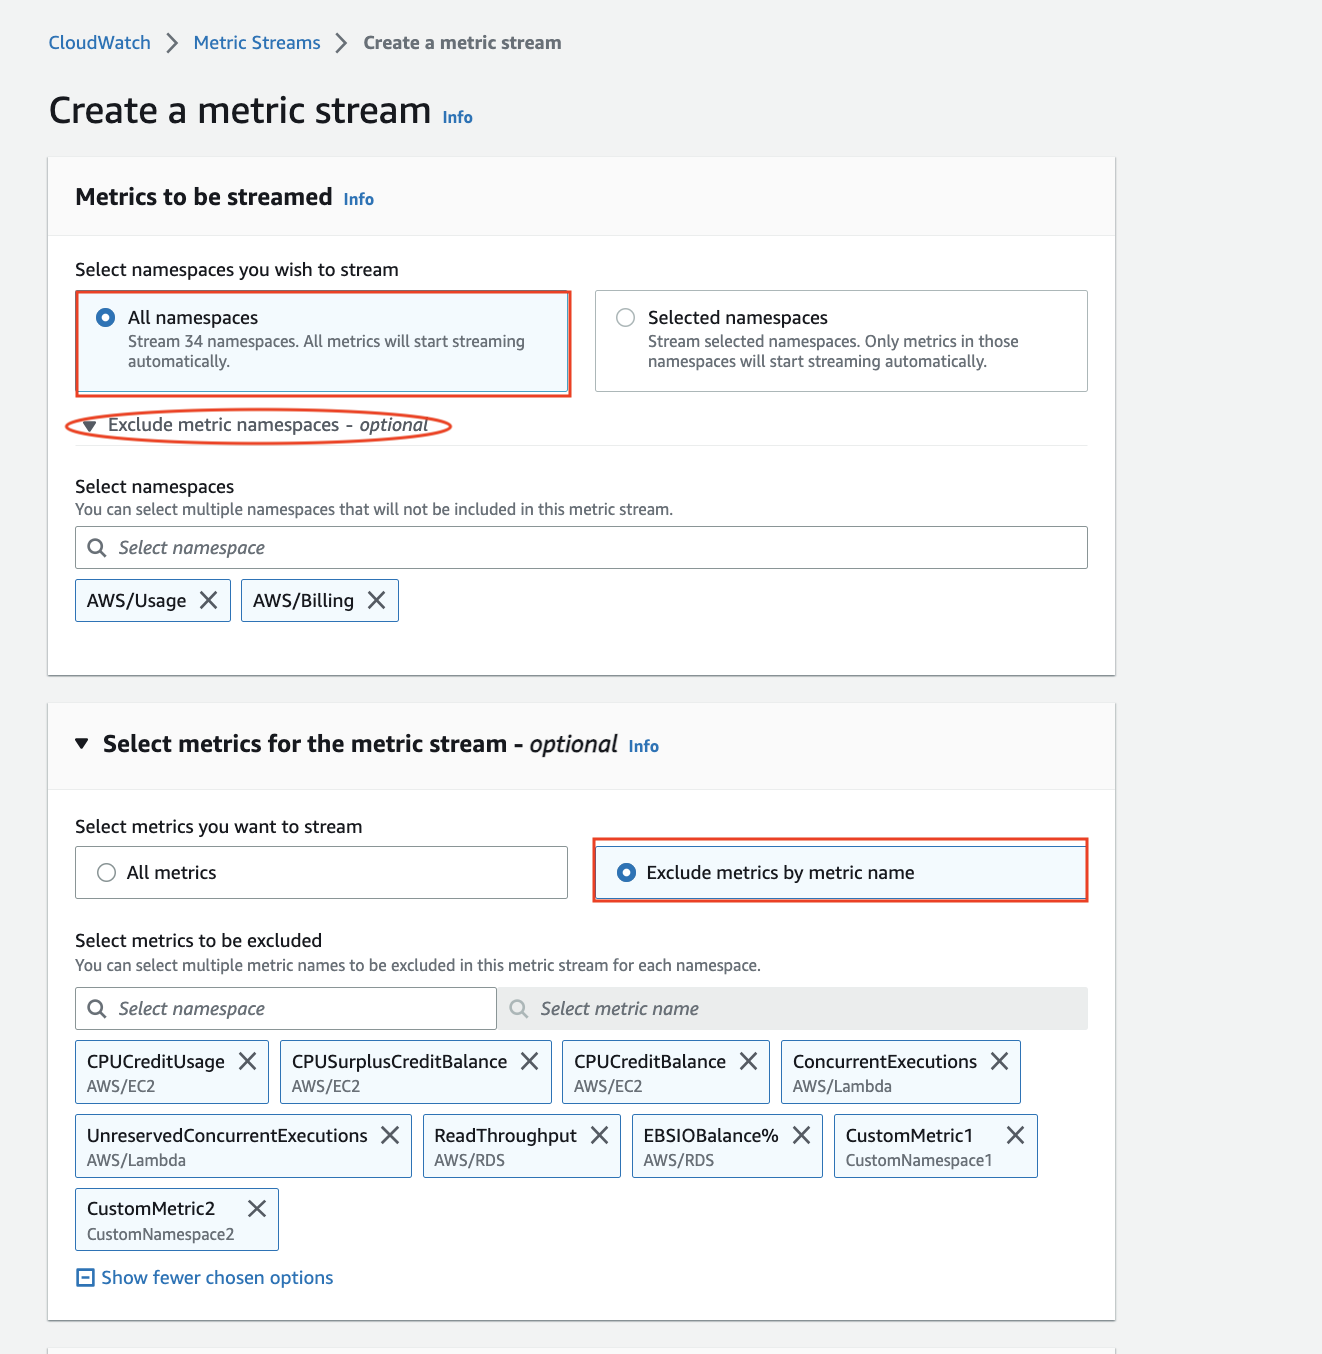The image size is (1322, 1354).
Task: Open the Select metric name dropdown
Action: [790, 1008]
